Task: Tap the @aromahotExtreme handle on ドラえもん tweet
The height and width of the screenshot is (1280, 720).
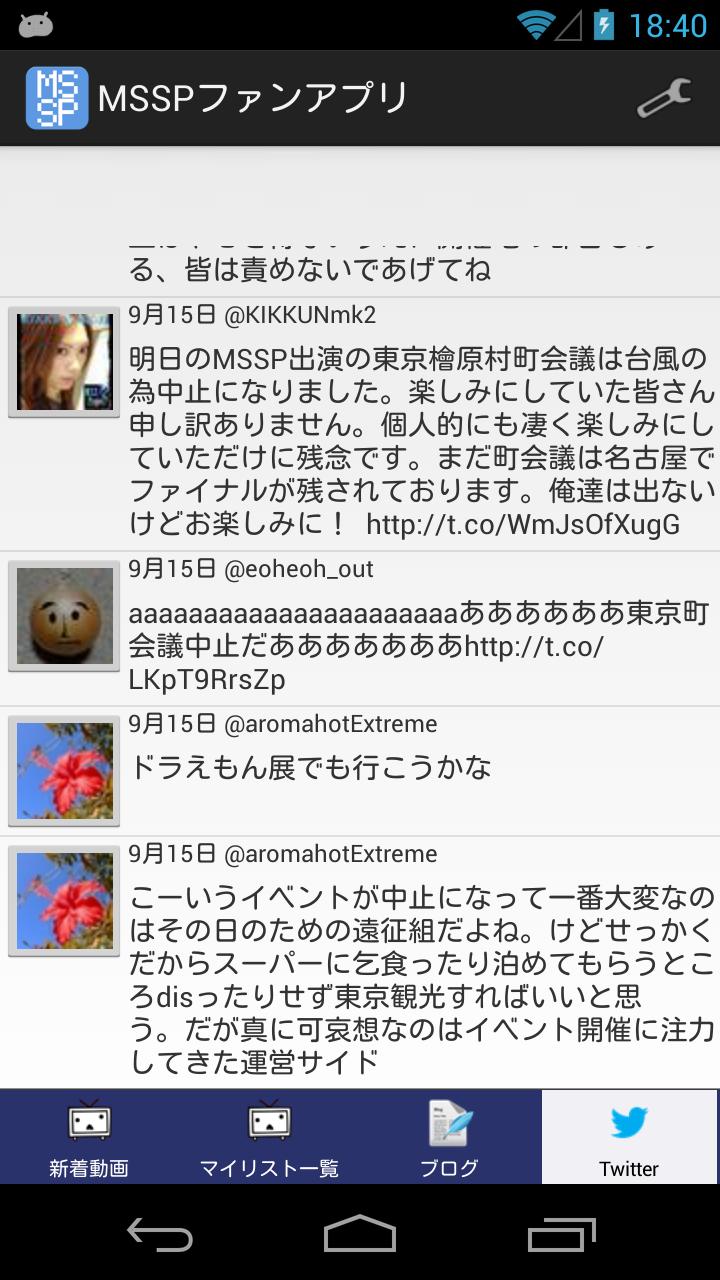Action: [x=331, y=724]
